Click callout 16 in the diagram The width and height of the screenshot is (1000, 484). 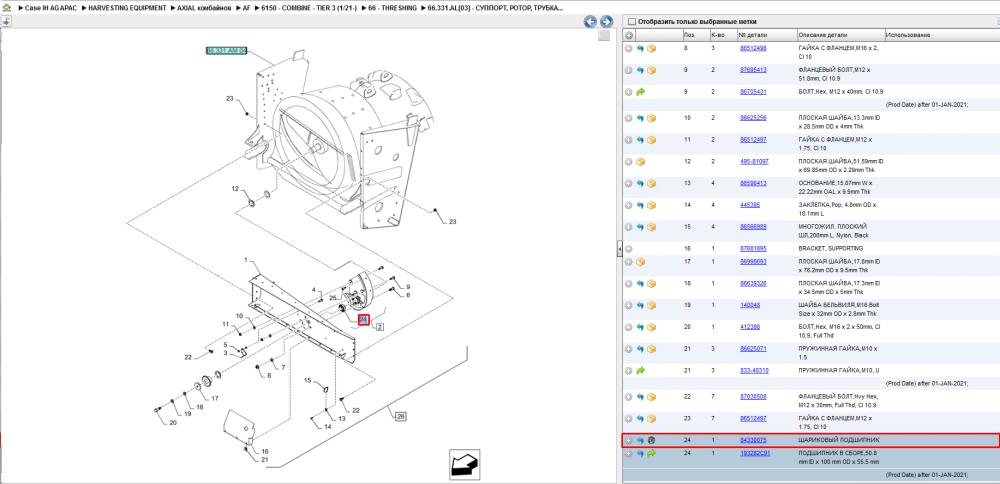(x=265, y=451)
